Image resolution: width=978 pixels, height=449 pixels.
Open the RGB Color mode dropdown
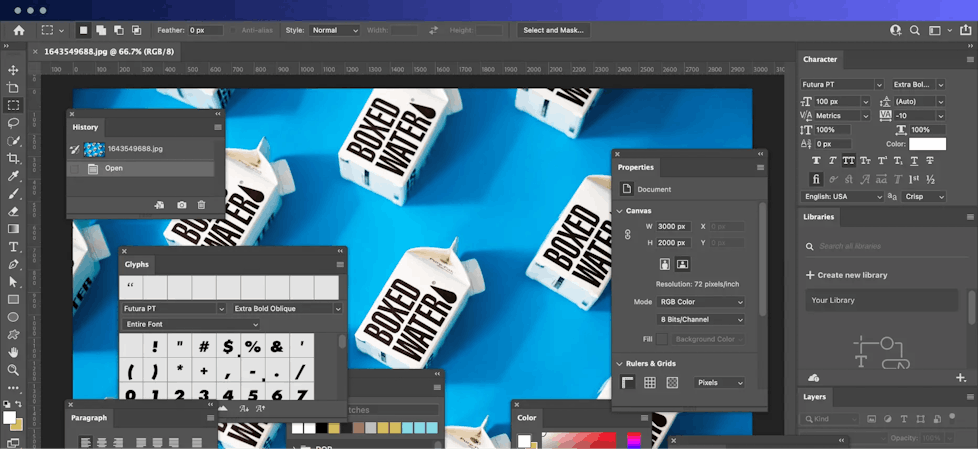click(701, 302)
